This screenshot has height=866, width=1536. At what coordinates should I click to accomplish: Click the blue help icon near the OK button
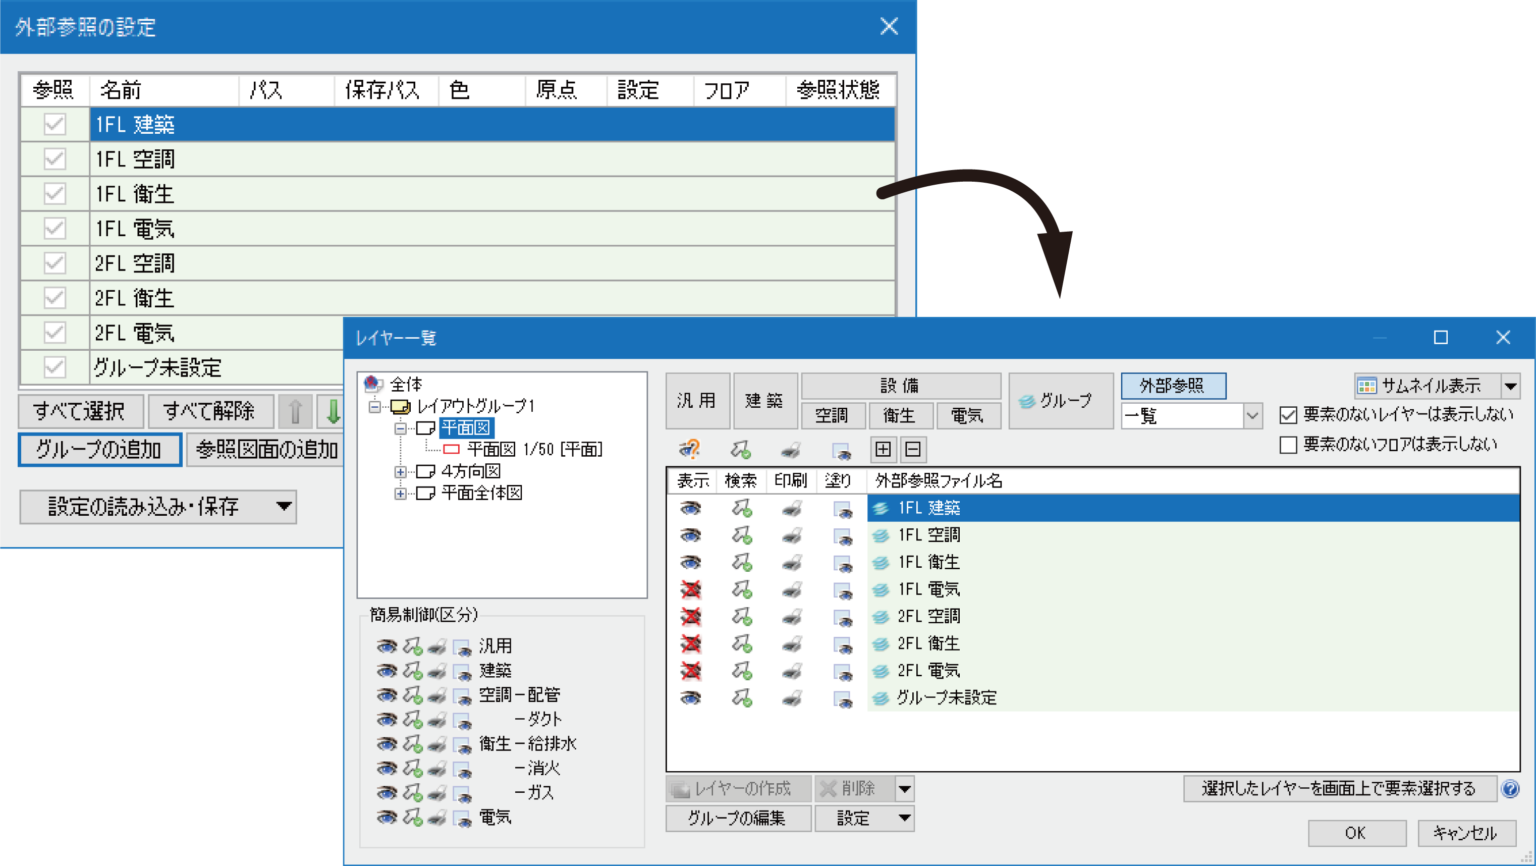(x=1510, y=789)
